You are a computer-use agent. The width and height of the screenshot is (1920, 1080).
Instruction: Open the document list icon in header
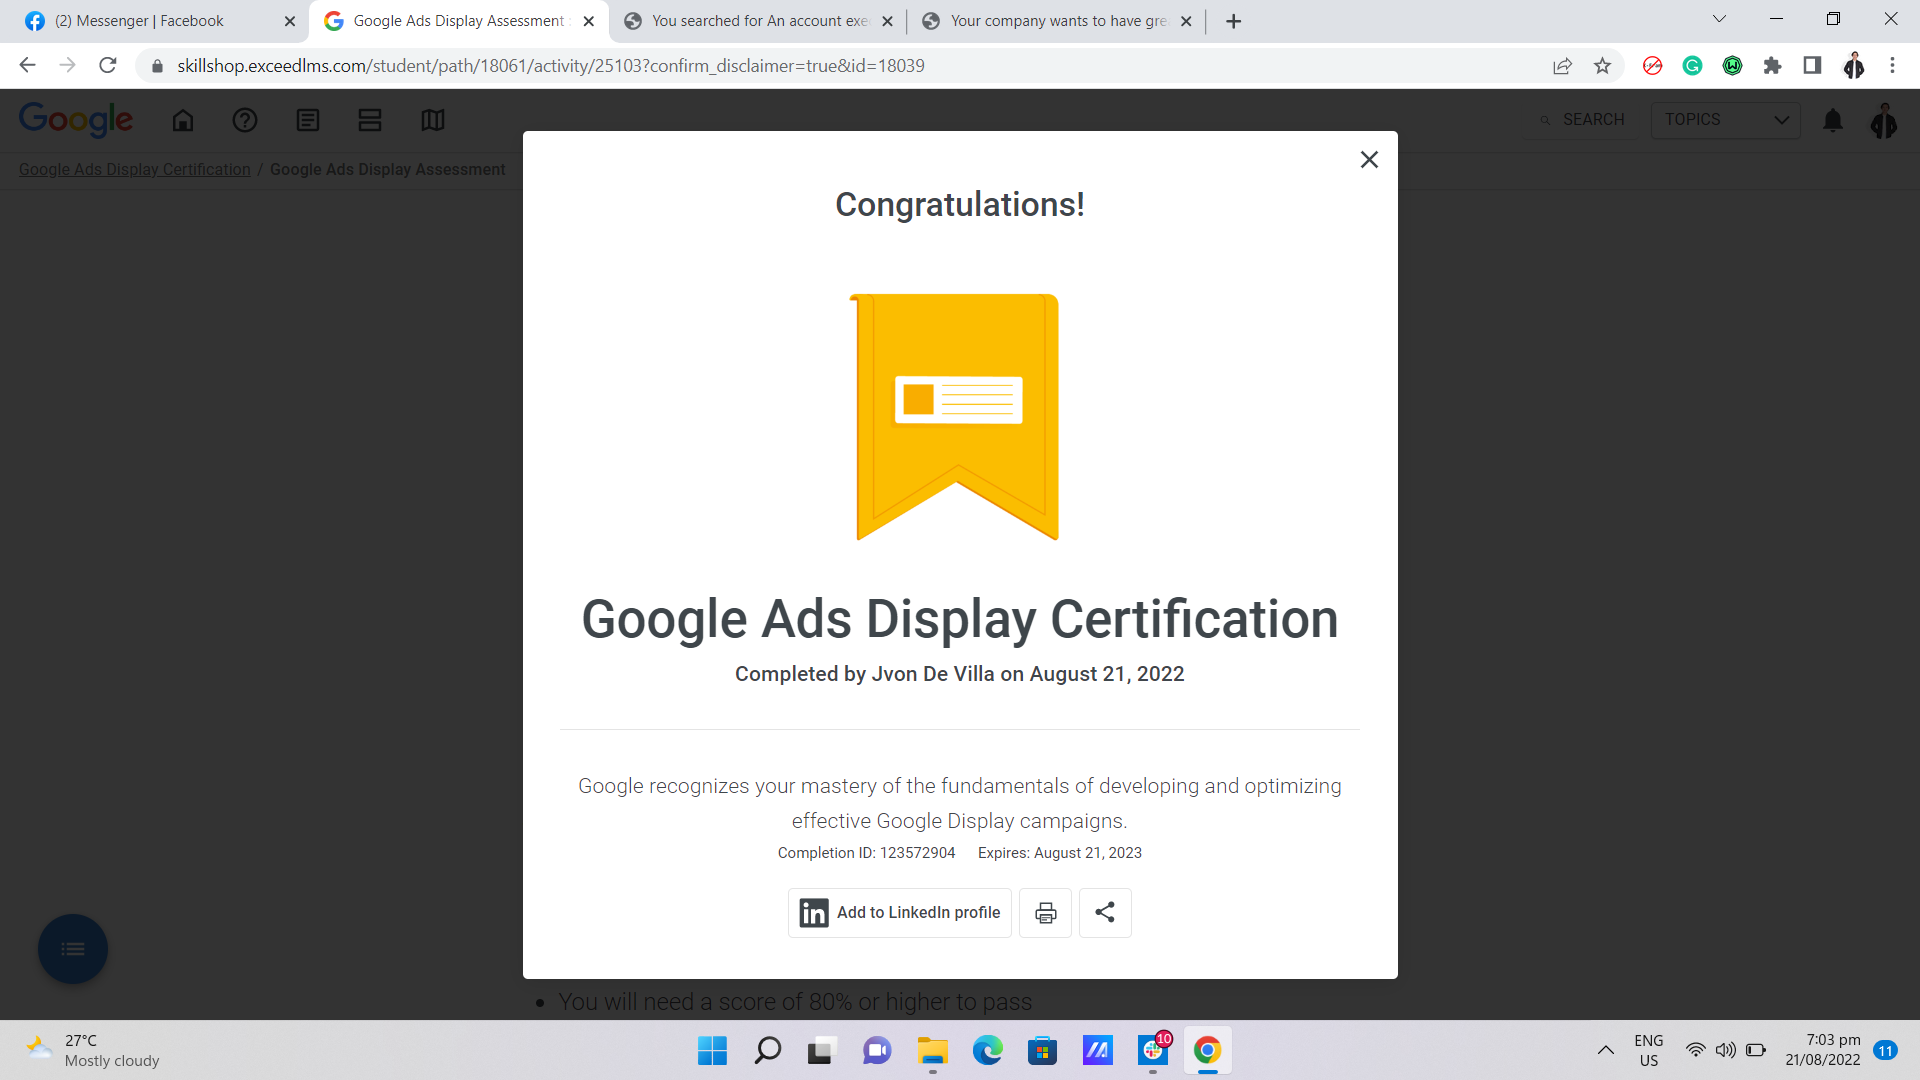pos(308,120)
